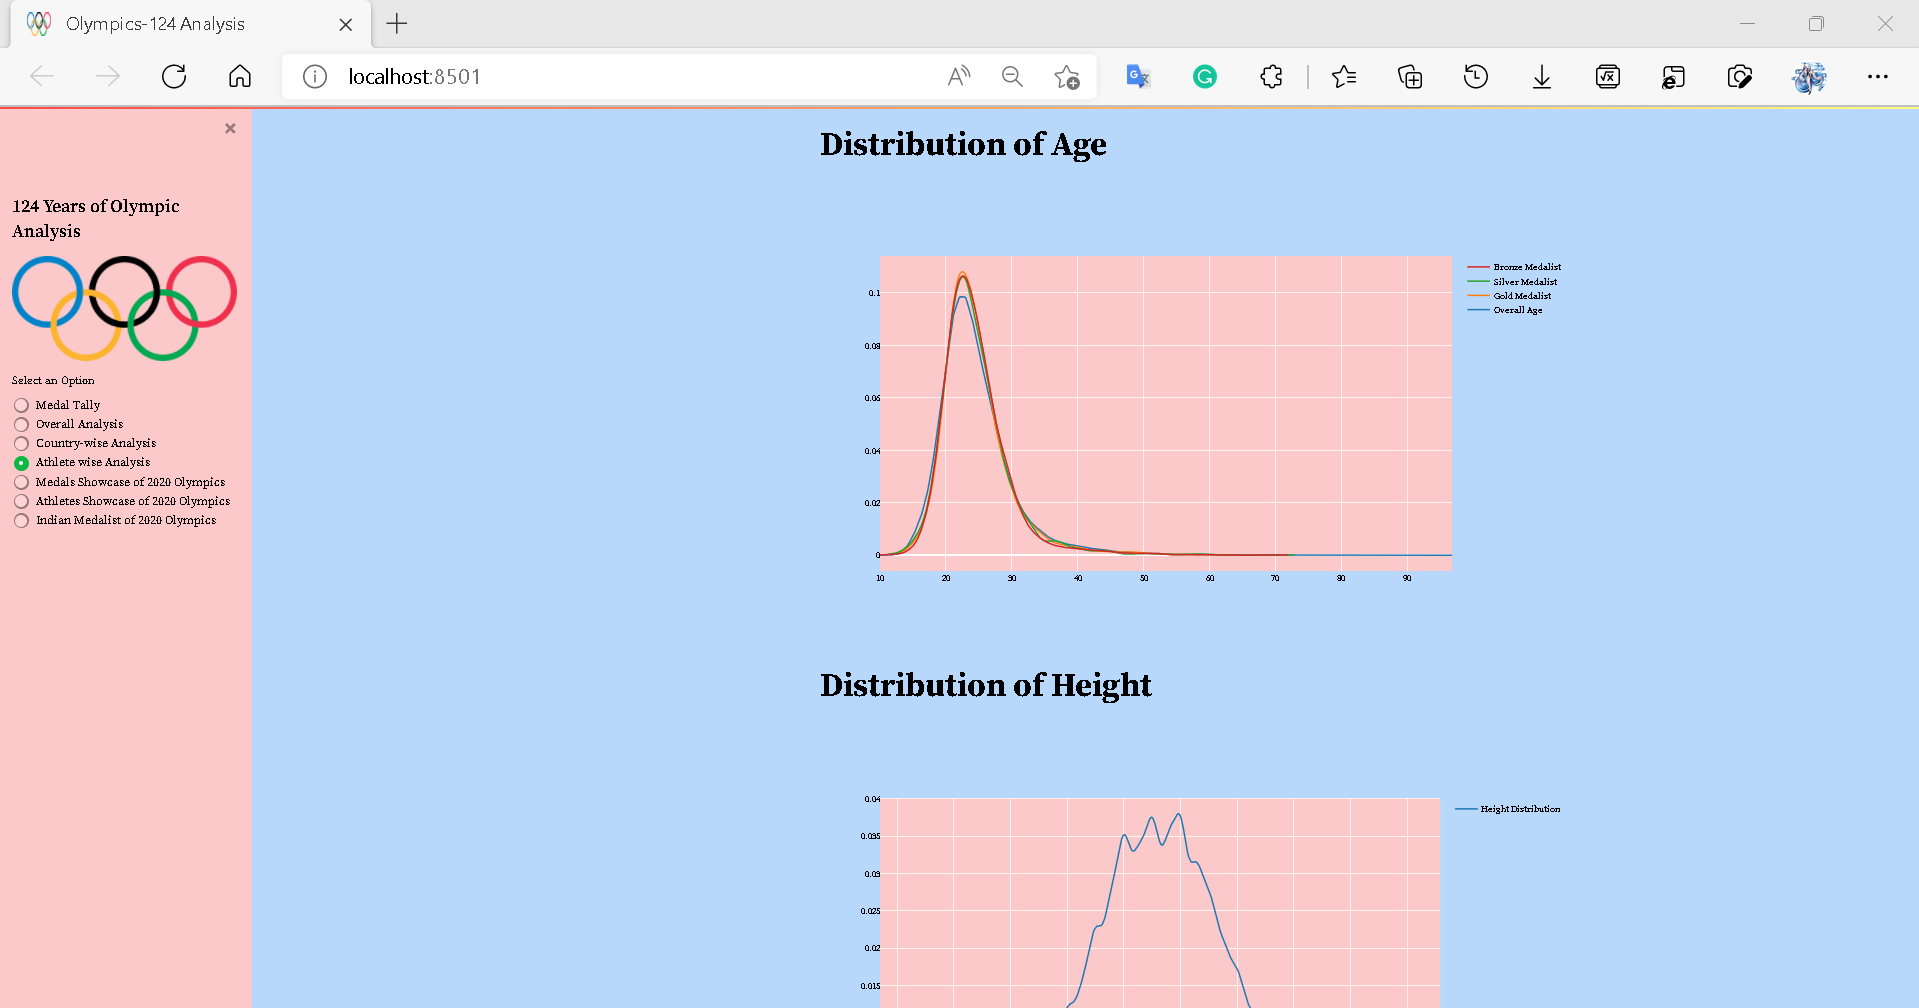Click the Distribution of Age heading
The width and height of the screenshot is (1919, 1008).
pos(963,144)
